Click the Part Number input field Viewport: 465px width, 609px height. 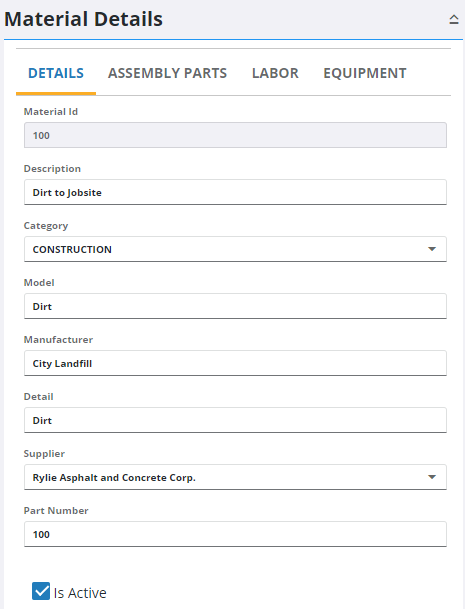point(235,534)
